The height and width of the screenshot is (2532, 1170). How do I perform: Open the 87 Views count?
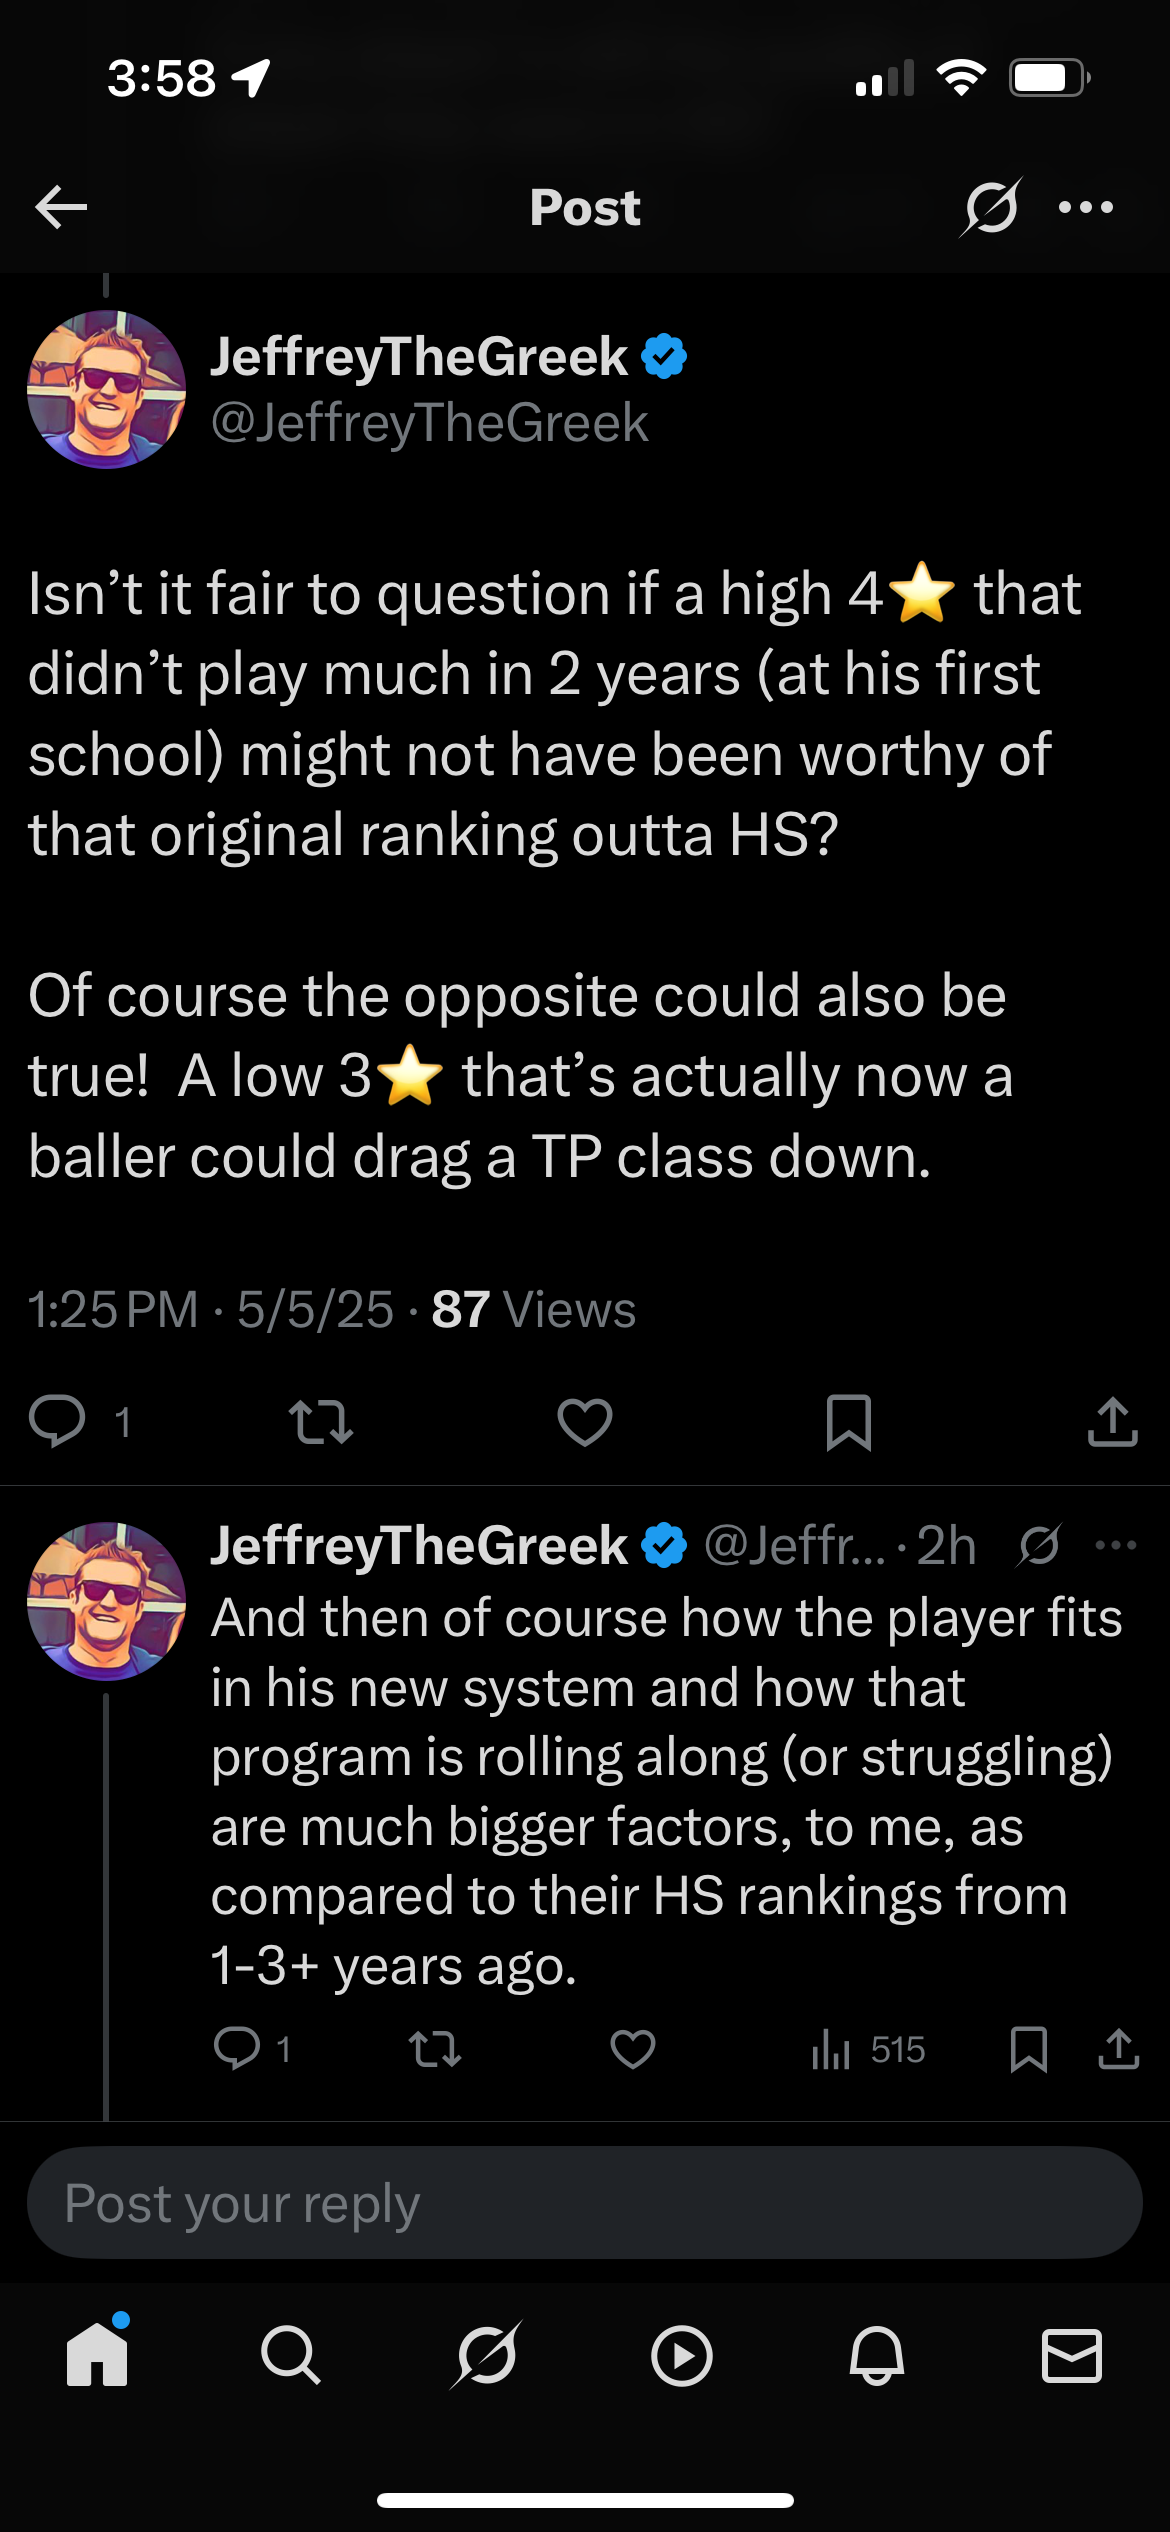tap(533, 1310)
